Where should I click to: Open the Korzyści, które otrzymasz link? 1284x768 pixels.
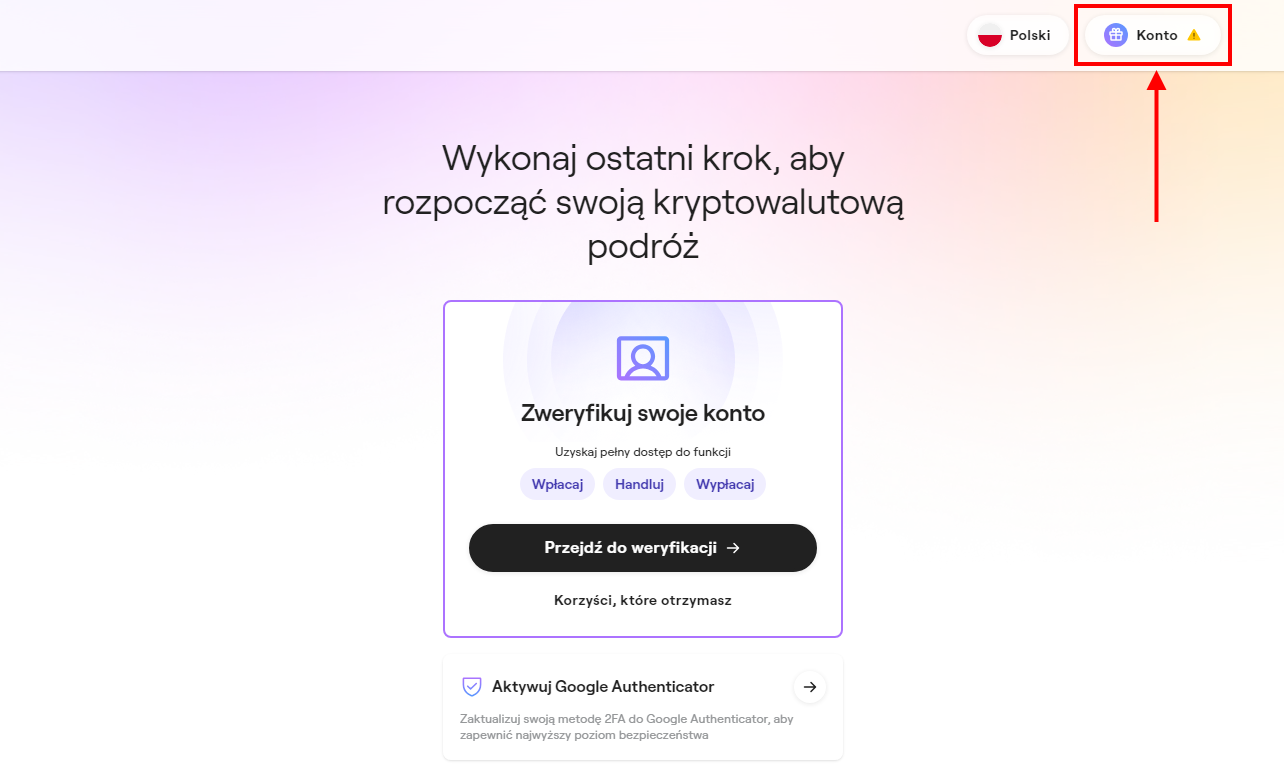[643, 601]
